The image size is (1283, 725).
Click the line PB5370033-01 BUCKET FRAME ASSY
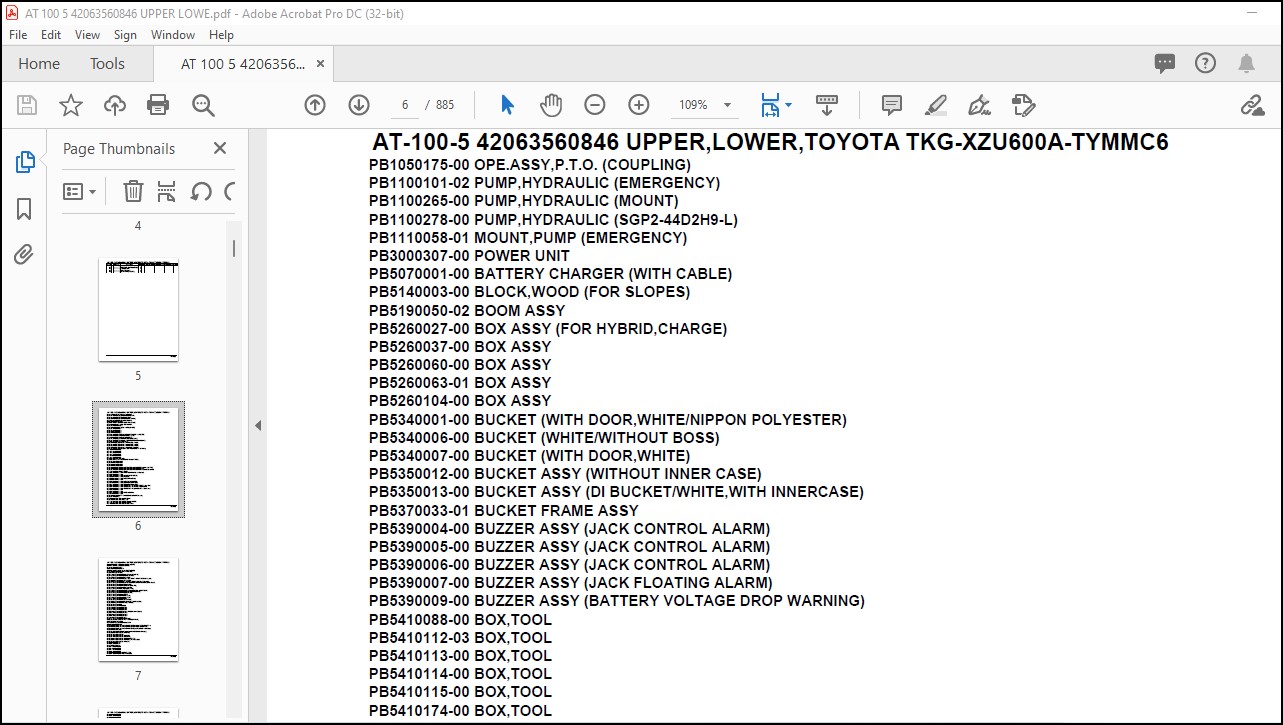pos(503,511)
